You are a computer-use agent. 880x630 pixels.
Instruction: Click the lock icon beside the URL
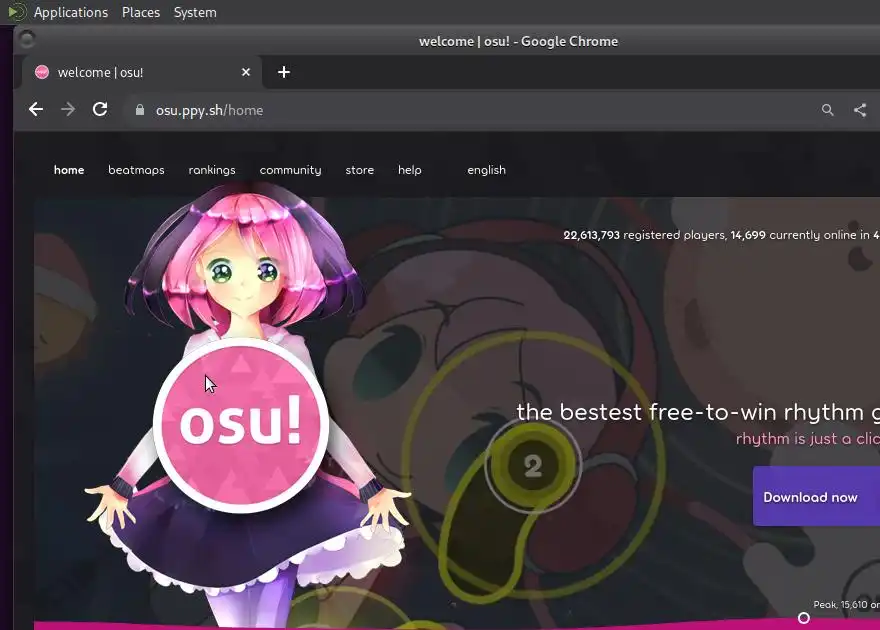pos(140,110)
